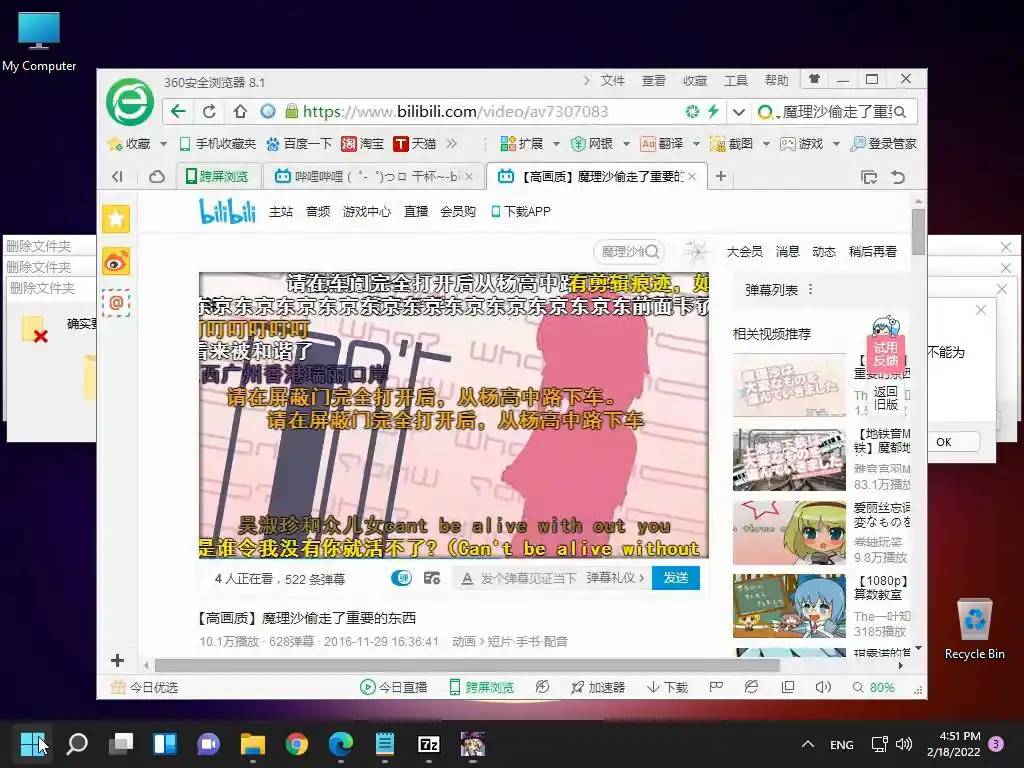
Task: Click the Bilibili logo
Action: tap(227, 212)
